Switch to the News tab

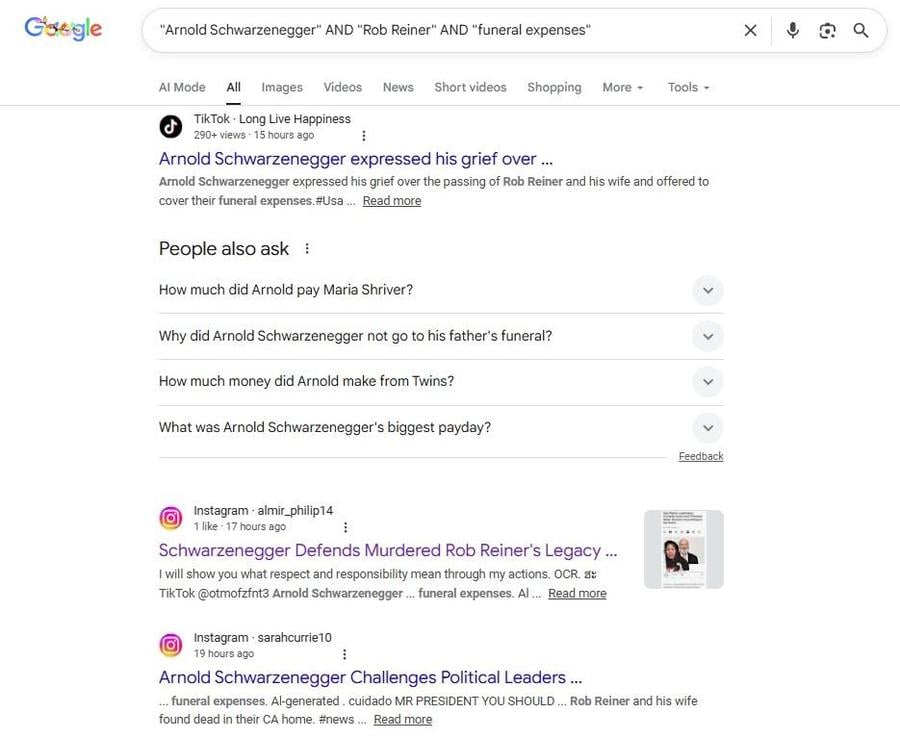[398, 86]
